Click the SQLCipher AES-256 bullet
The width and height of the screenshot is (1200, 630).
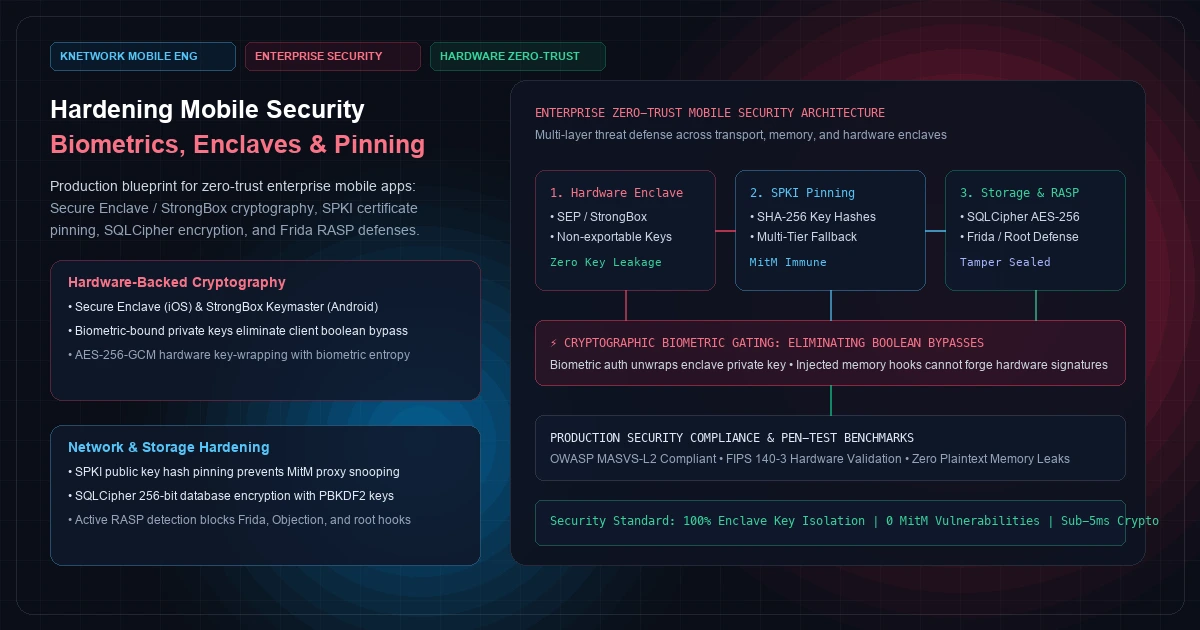tap(1020, 217)
